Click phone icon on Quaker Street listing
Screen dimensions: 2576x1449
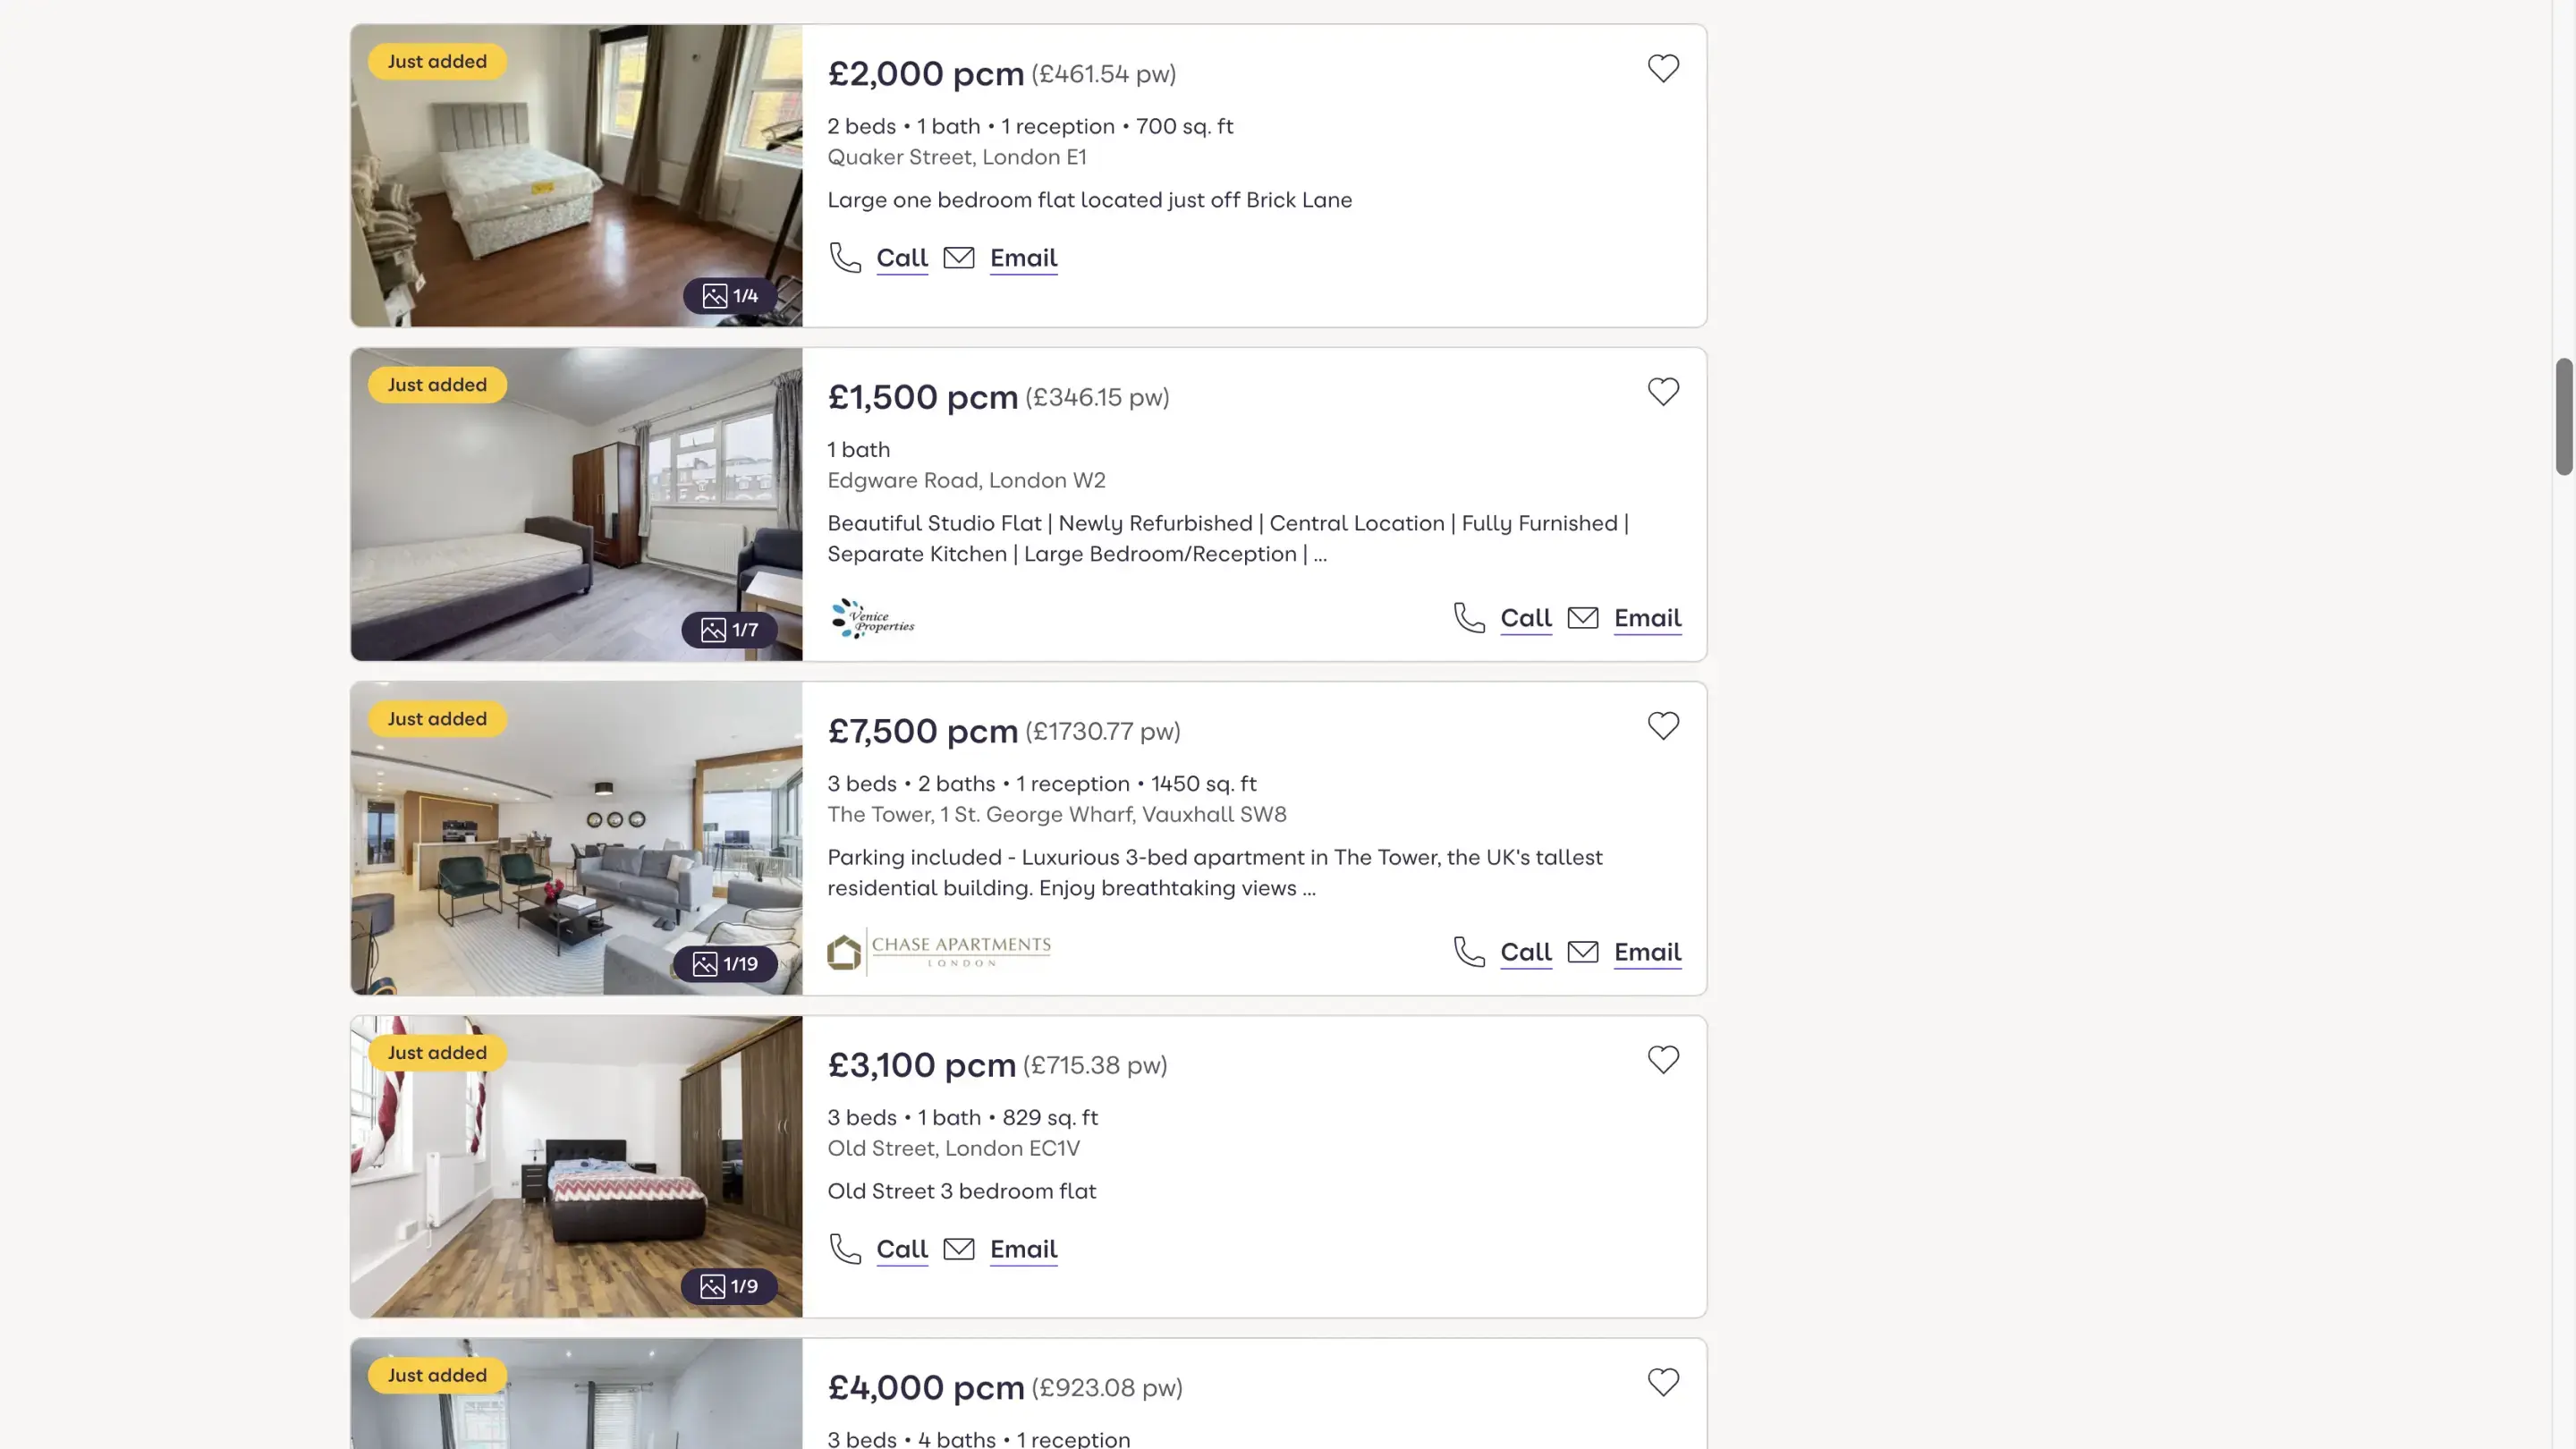click(x=845, y=258)
